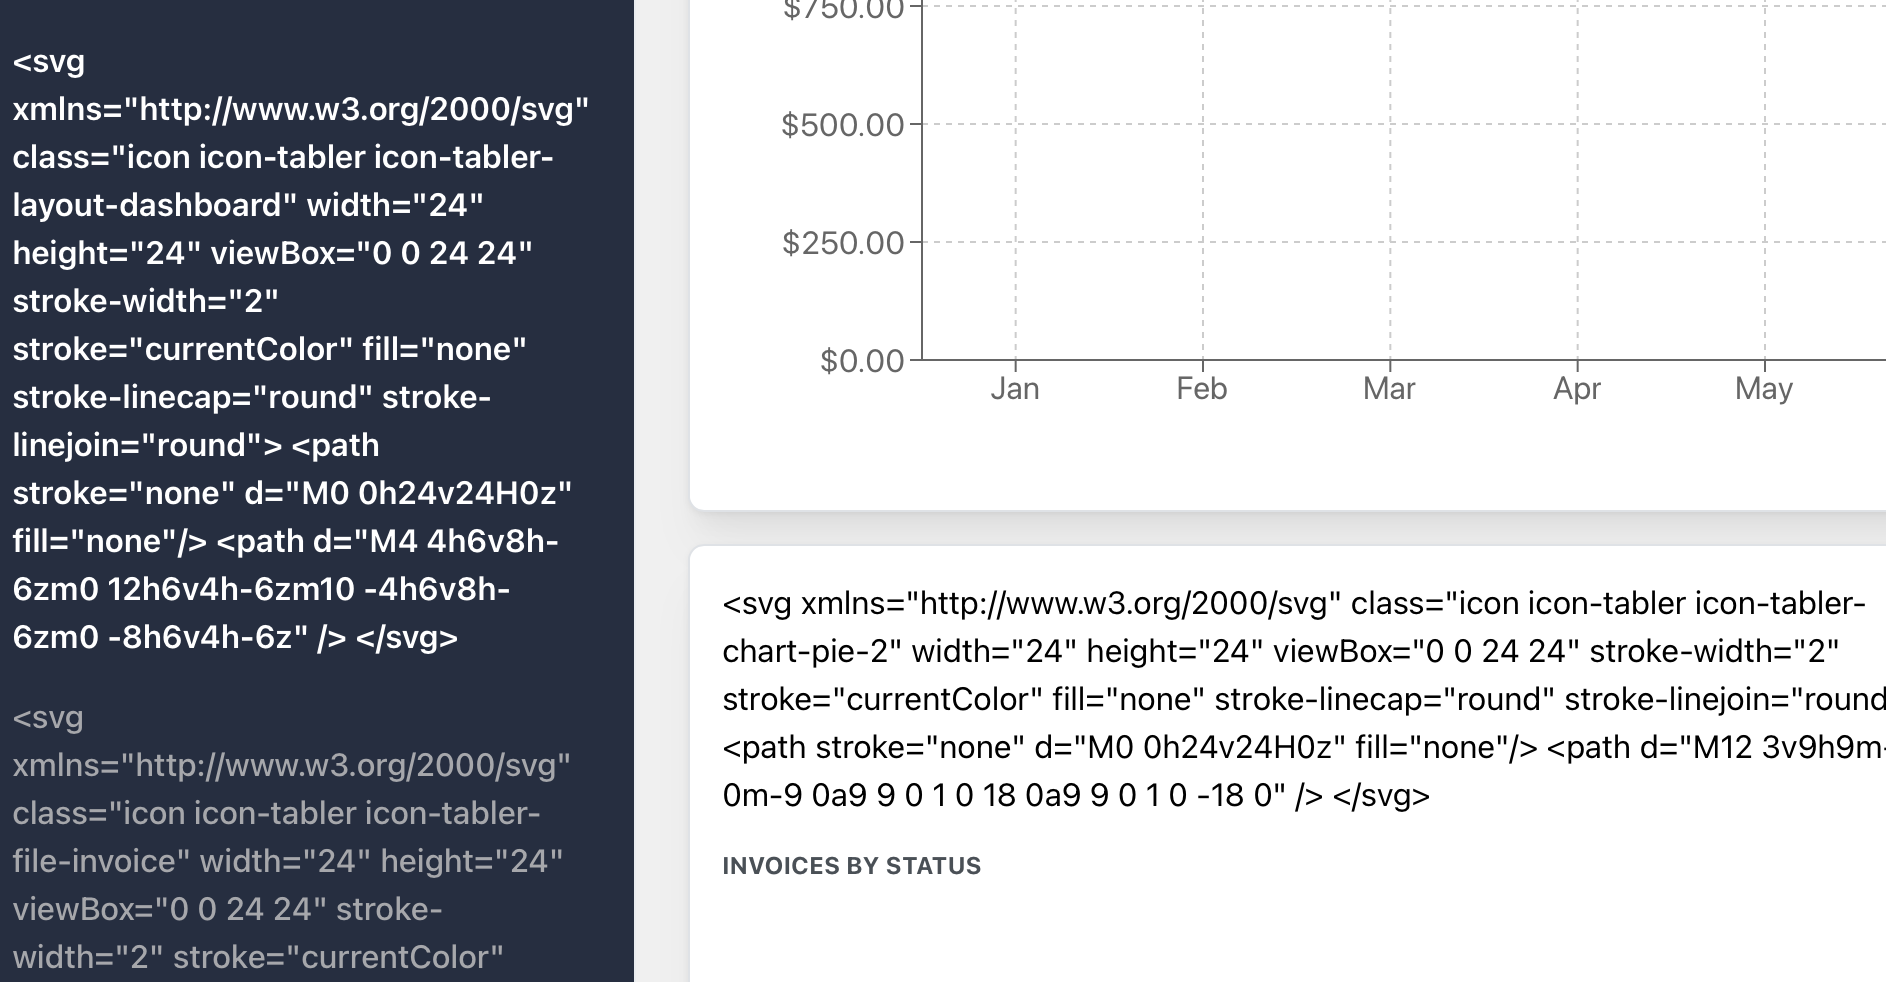Select the Feb axis label
Screen dimensions: 1886x982
tap(1204, 389)
